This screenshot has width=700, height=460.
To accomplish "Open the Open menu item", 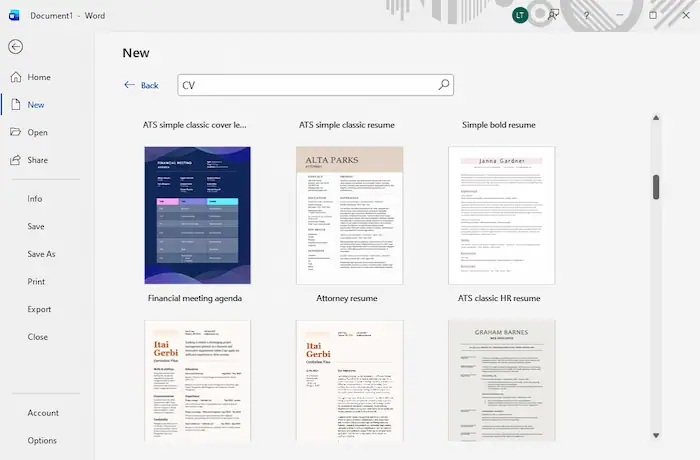I will 38,132.
